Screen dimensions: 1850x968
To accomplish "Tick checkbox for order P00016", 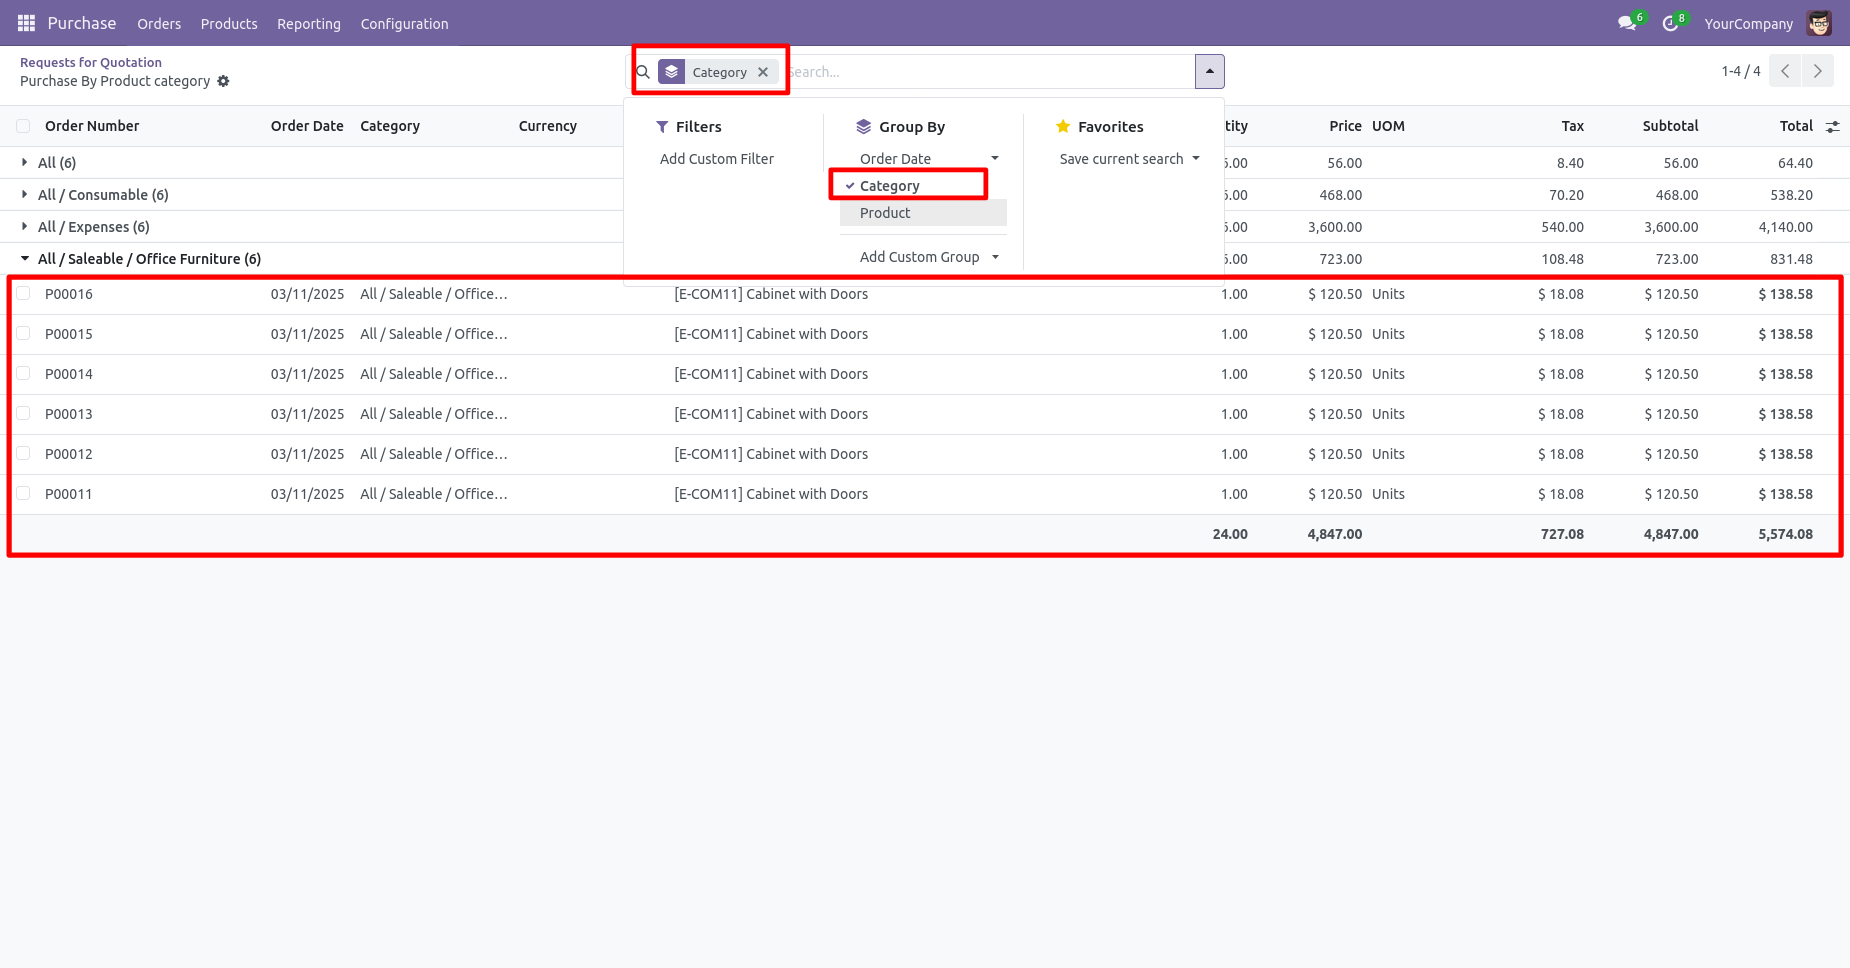I will [x=23, y=294].
